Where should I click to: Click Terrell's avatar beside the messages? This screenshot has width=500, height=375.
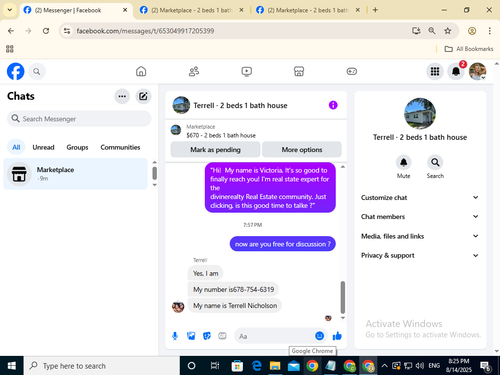tap(178, 306)
